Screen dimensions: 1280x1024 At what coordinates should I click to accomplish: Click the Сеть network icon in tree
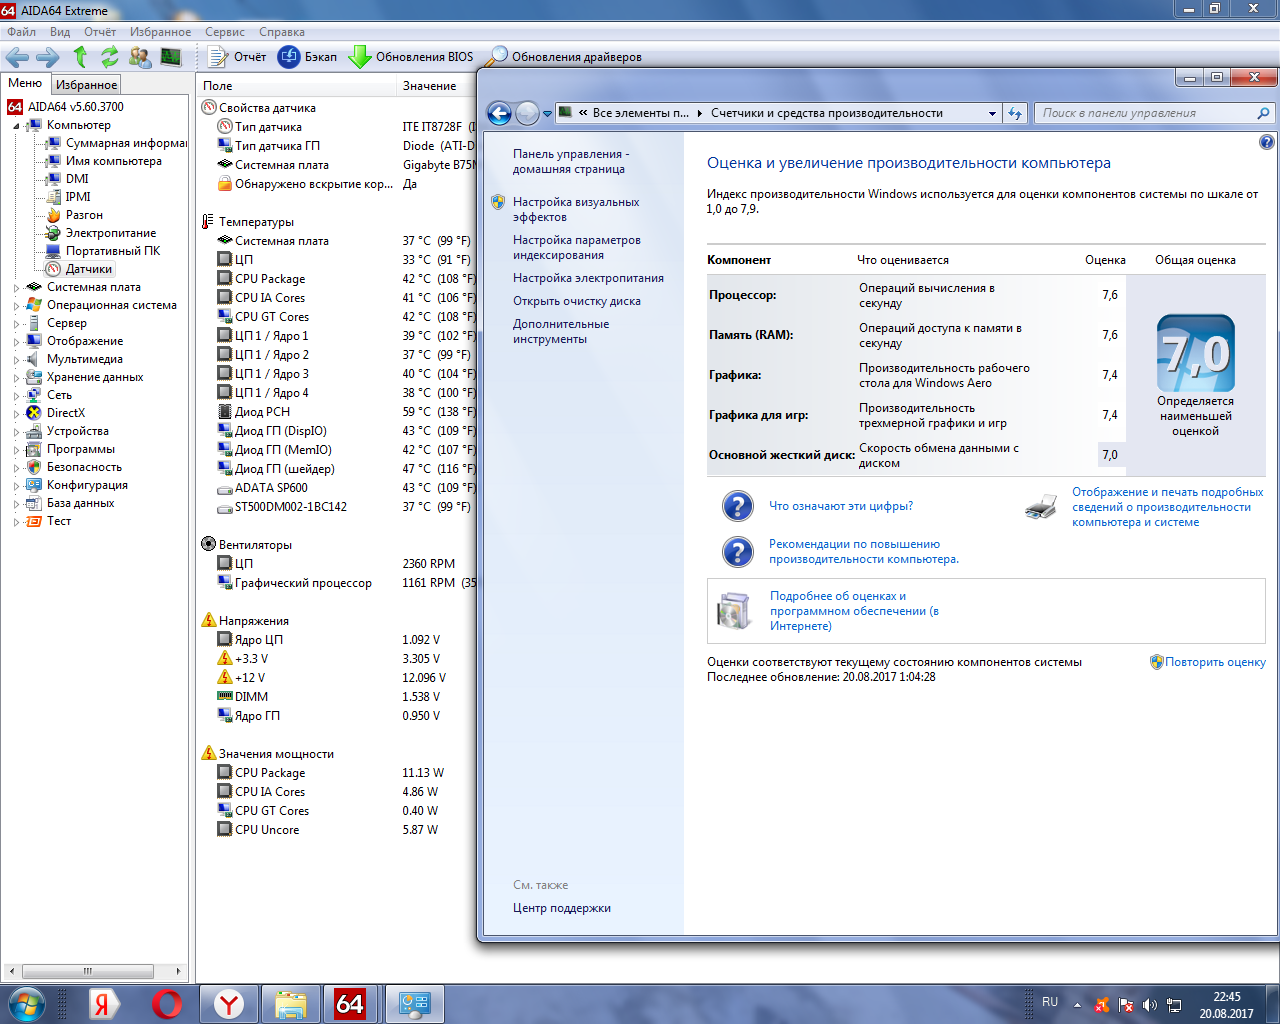34,395
